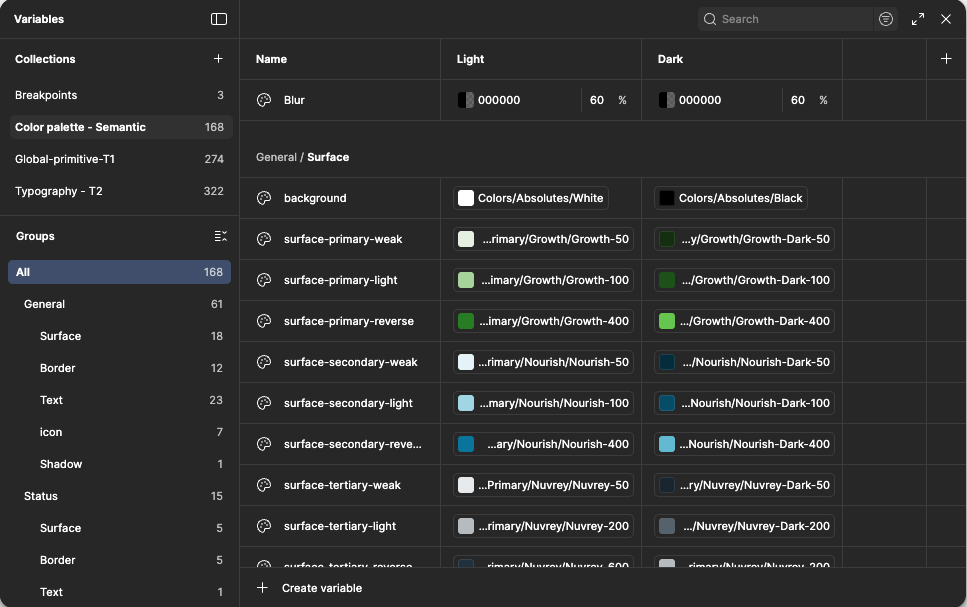Collapse all groups using the Groups icon
The height and width of the screenshot is (607, 967).
click(221, 236)
